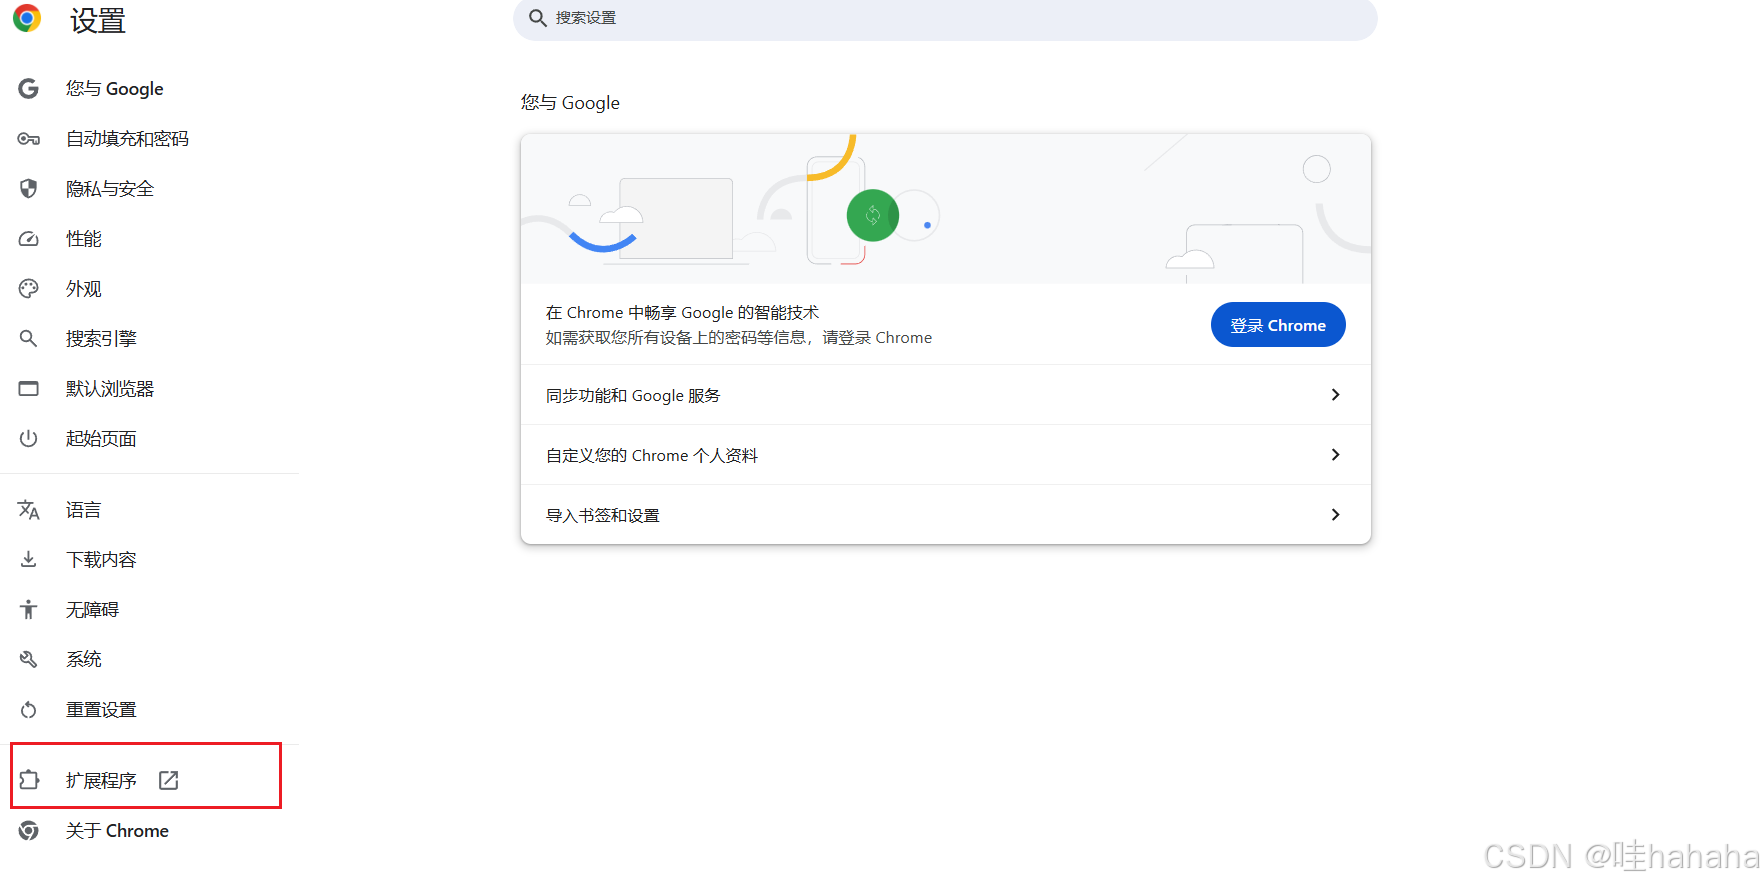Expand 同步功能和 Google 服务 with its chevron

pyautogui.click(x=1335, y=395)
